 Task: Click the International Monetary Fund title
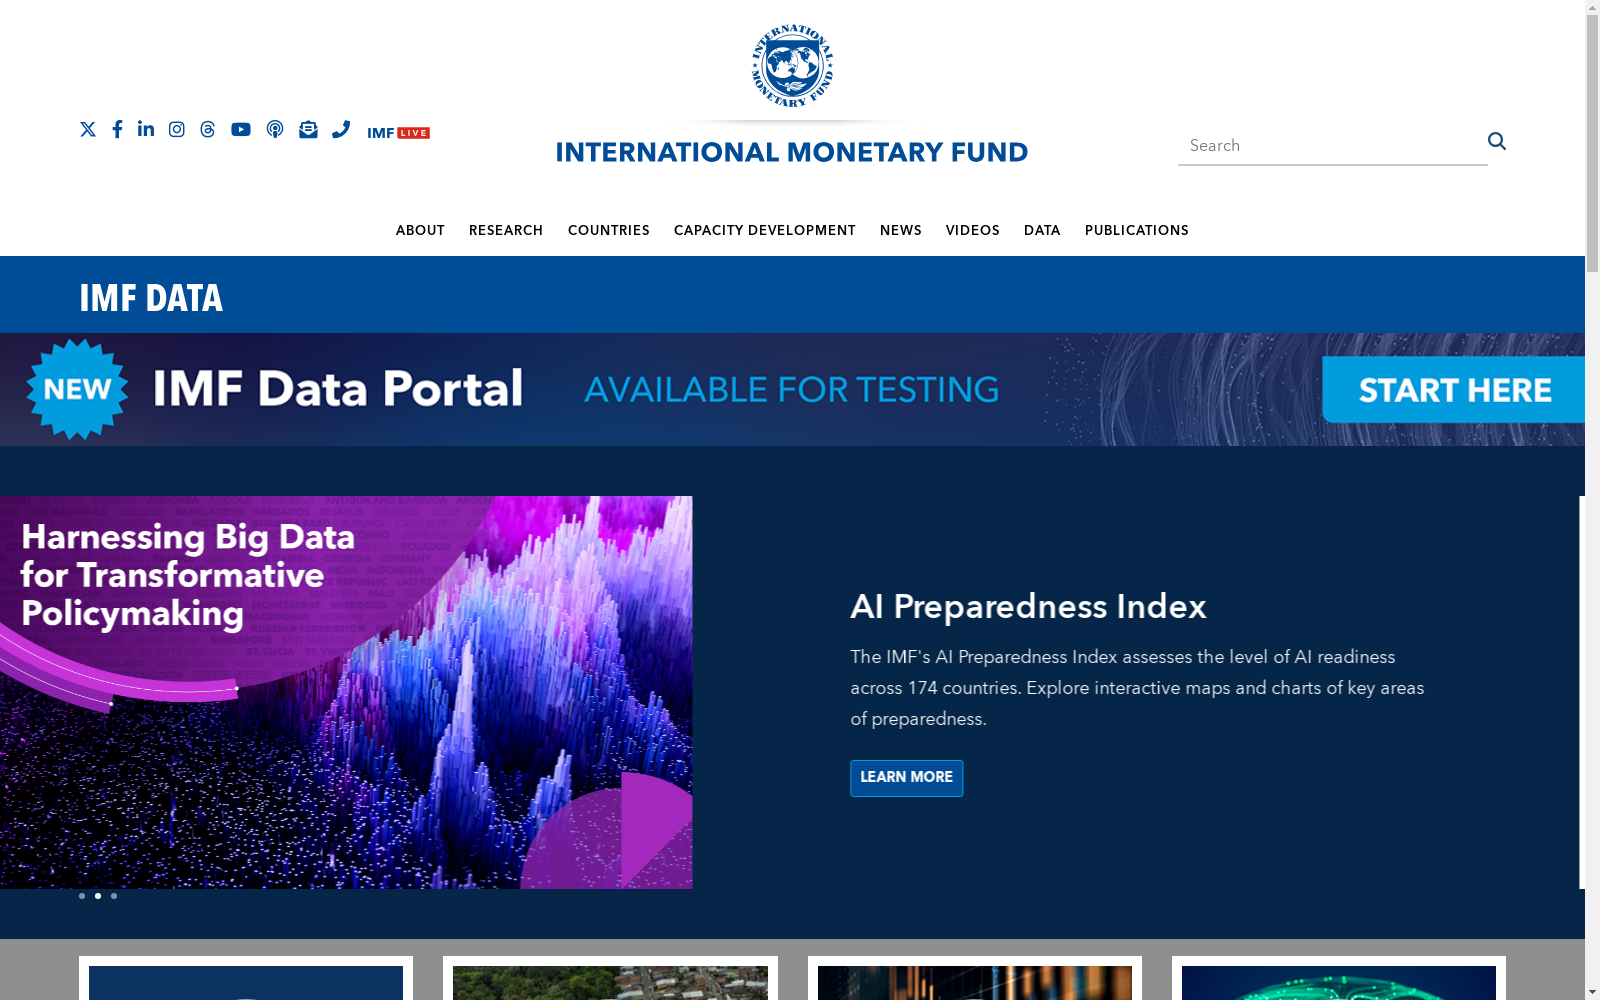792,152
